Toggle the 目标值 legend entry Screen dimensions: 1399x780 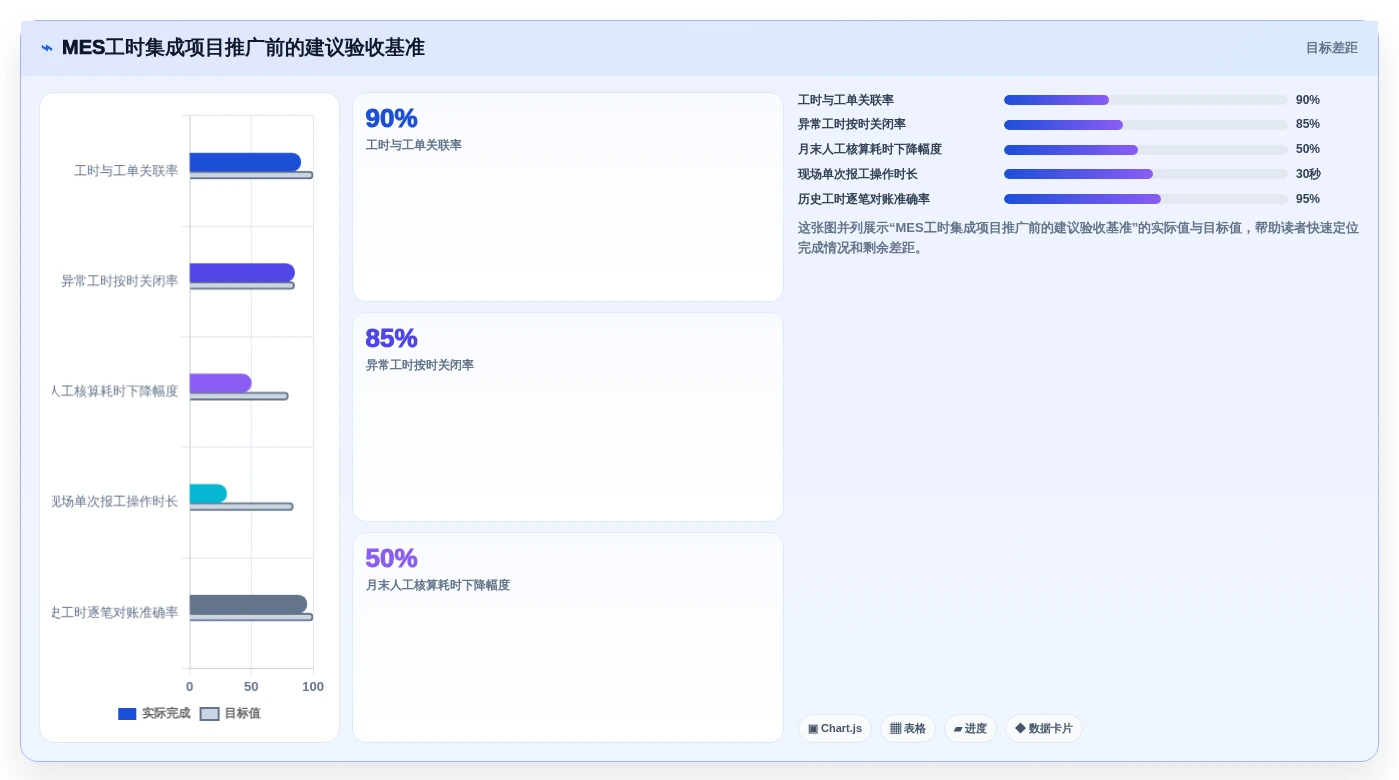pos(230,713)
